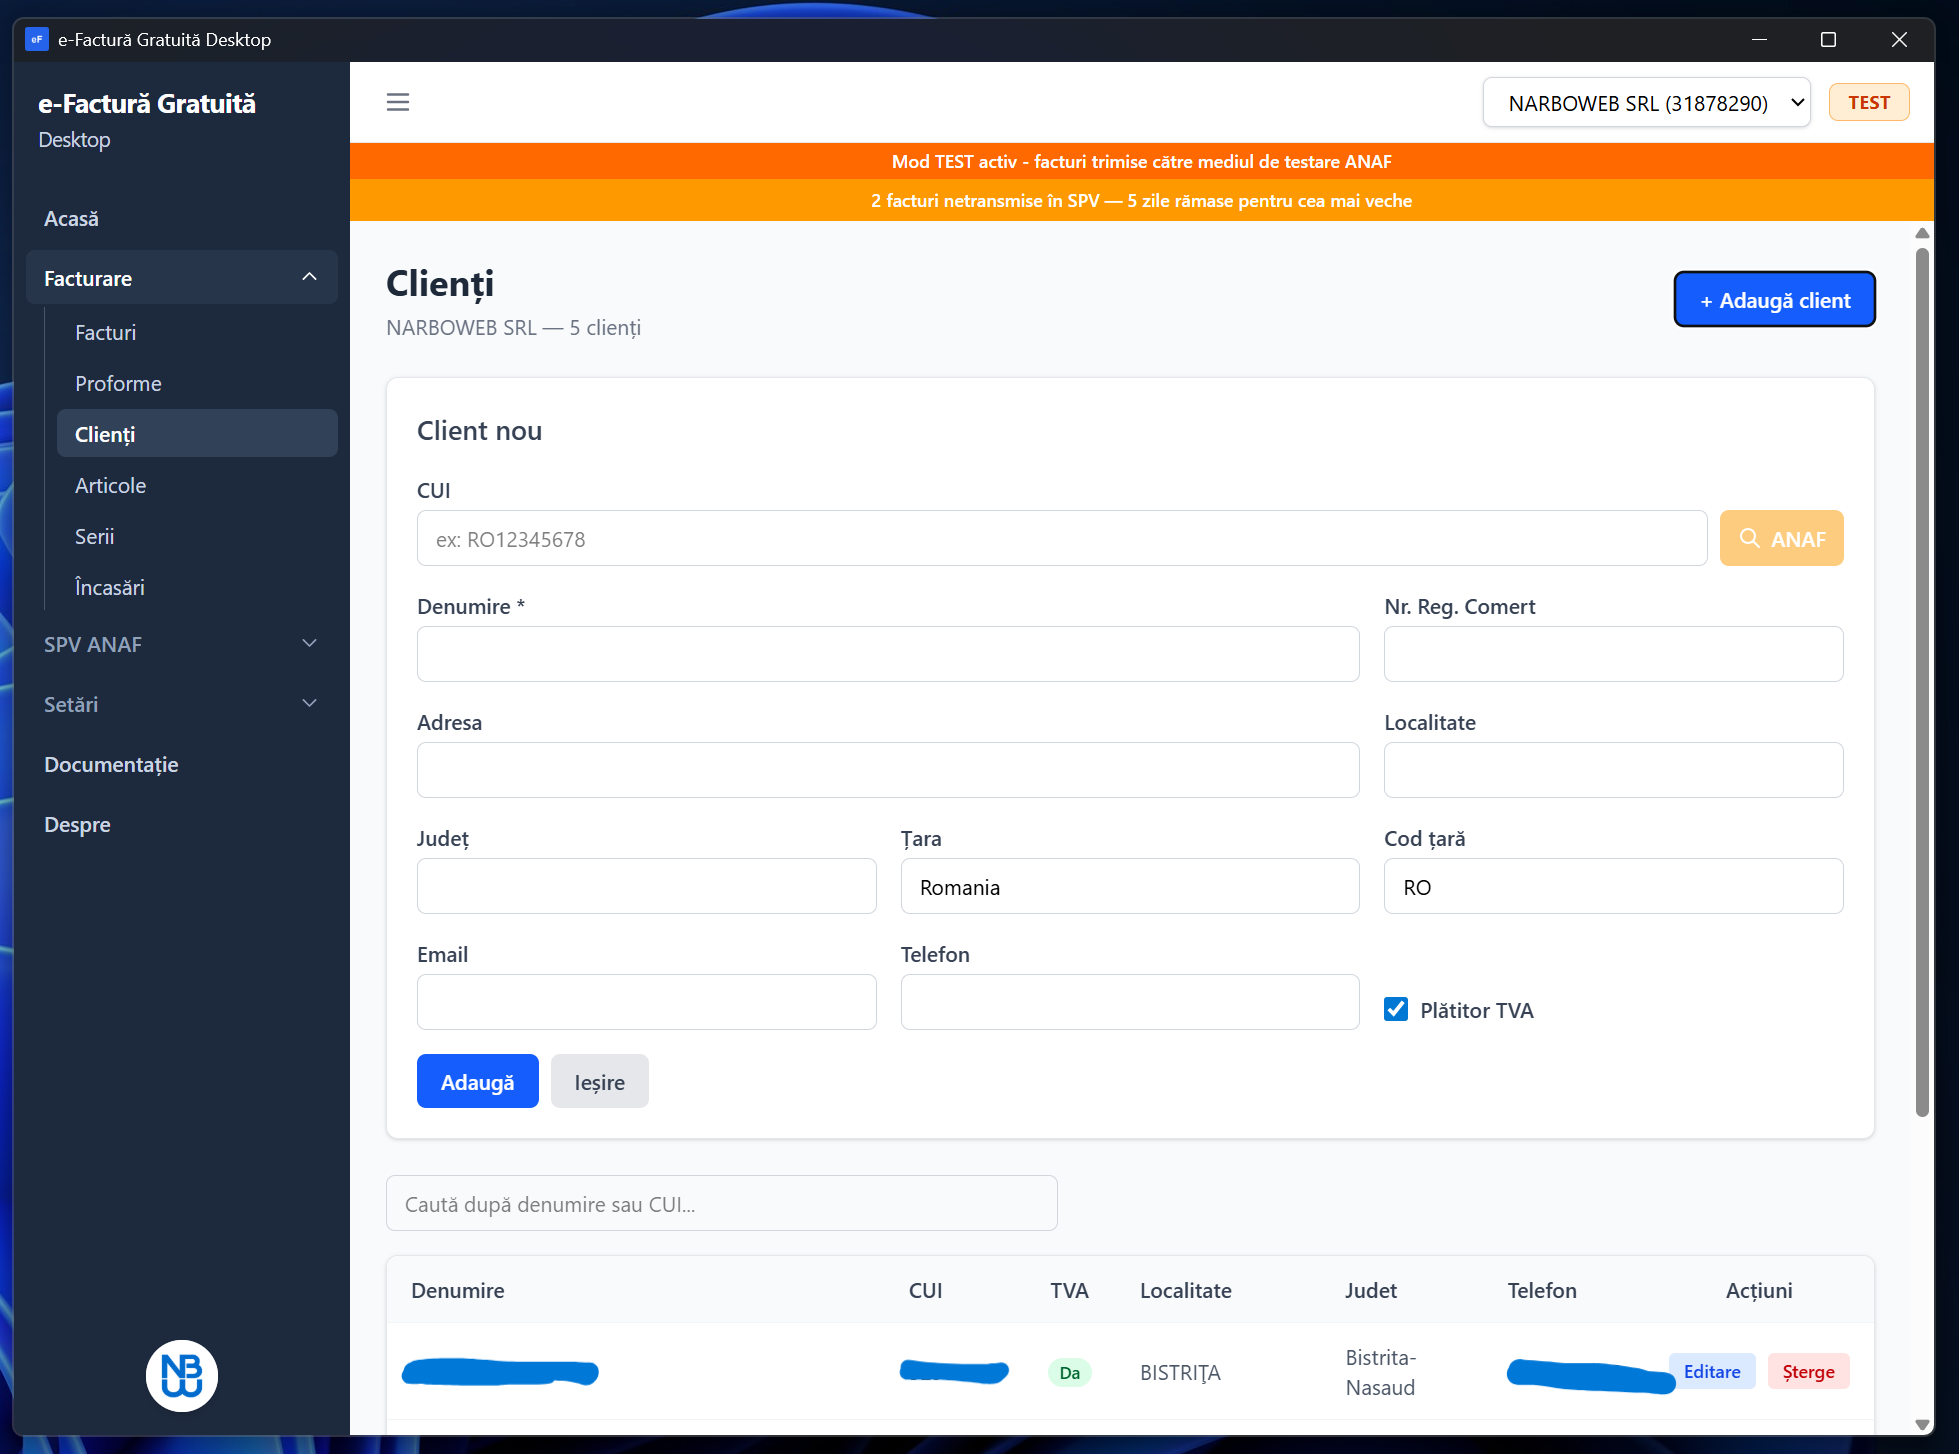Expand the SPV ANAF menu section

[x=182, y=644]
